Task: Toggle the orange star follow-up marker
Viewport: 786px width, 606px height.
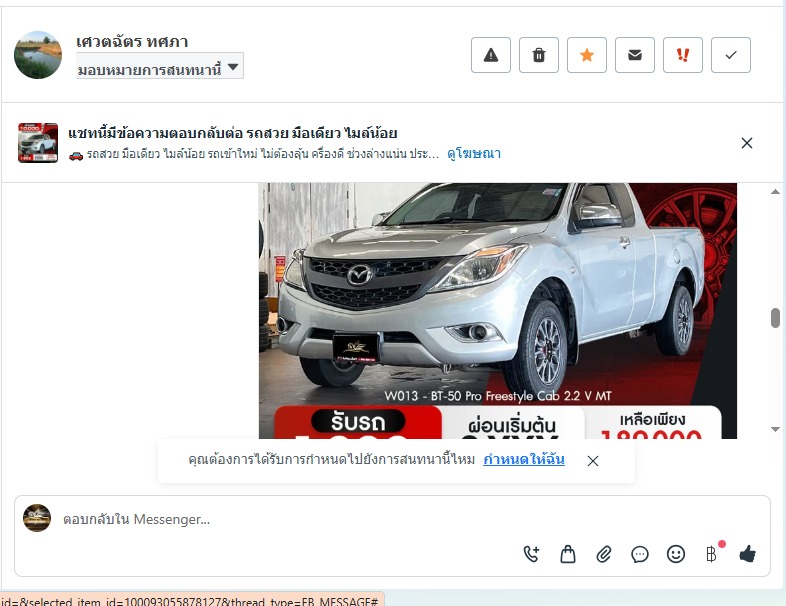Action: (587, 55)
